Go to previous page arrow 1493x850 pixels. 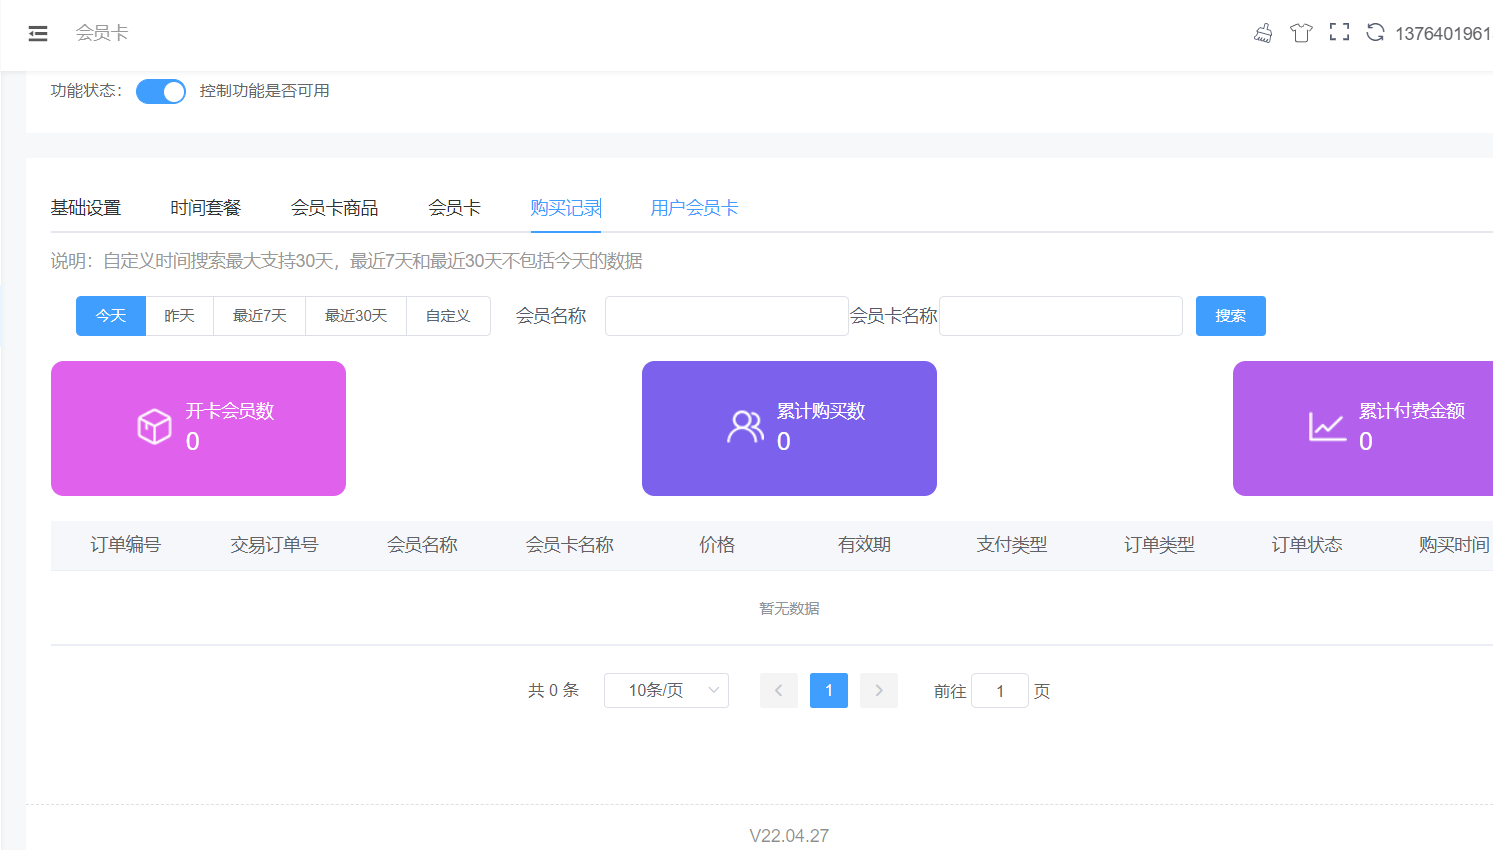(x=779, y=691)
